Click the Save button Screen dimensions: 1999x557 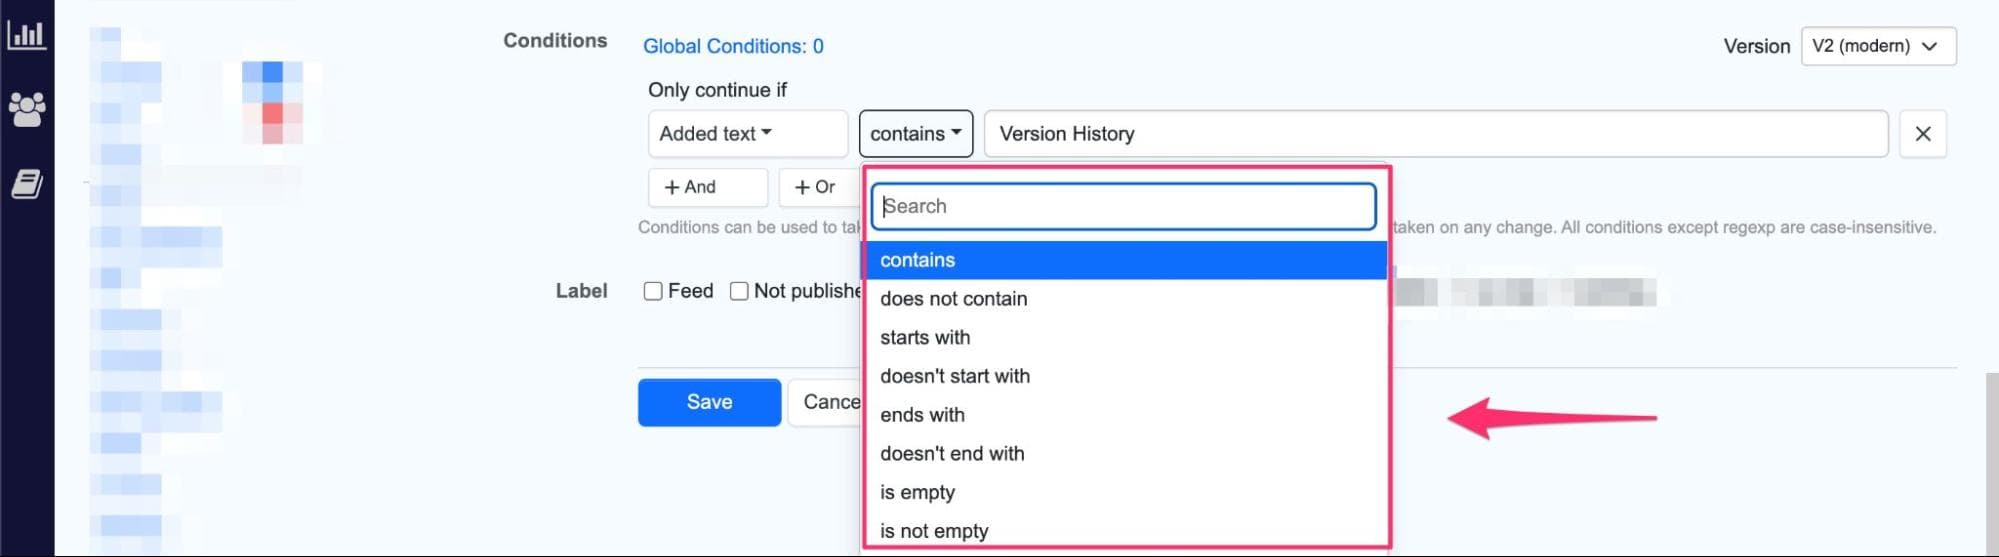(709, 402)
